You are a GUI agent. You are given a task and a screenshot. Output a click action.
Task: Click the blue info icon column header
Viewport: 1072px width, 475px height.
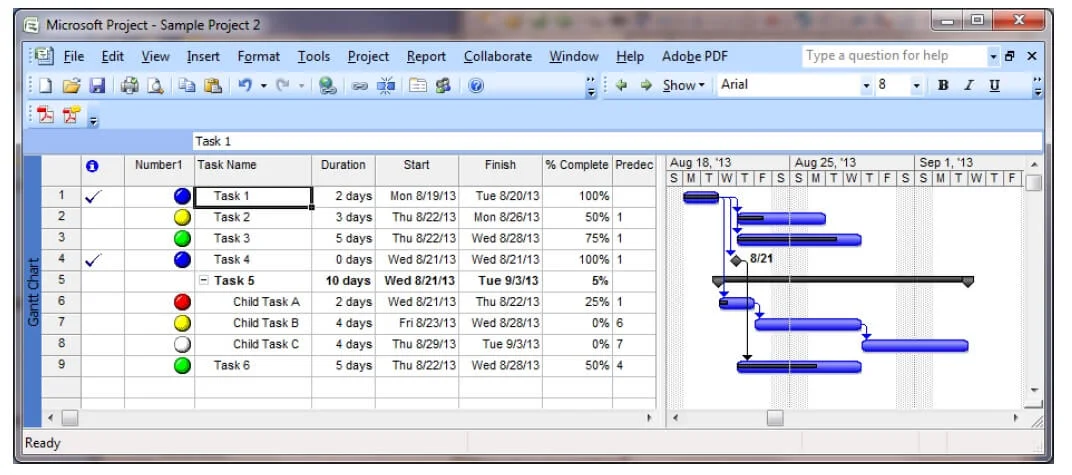point(92,165)
